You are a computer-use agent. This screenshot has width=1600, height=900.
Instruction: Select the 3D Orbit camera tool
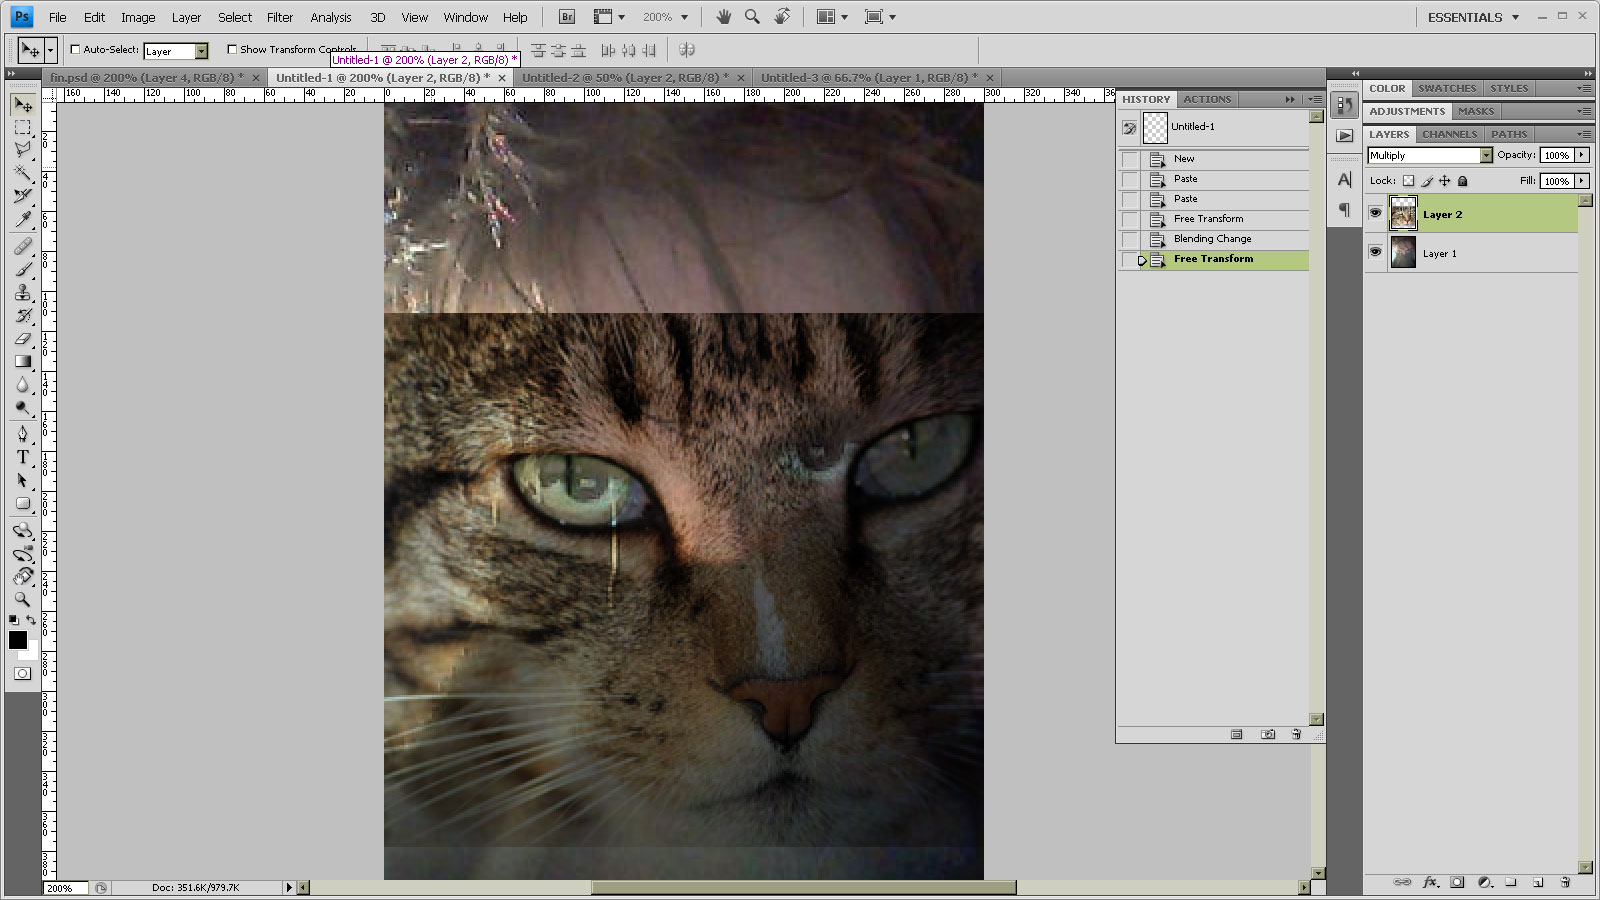[23, 553]
